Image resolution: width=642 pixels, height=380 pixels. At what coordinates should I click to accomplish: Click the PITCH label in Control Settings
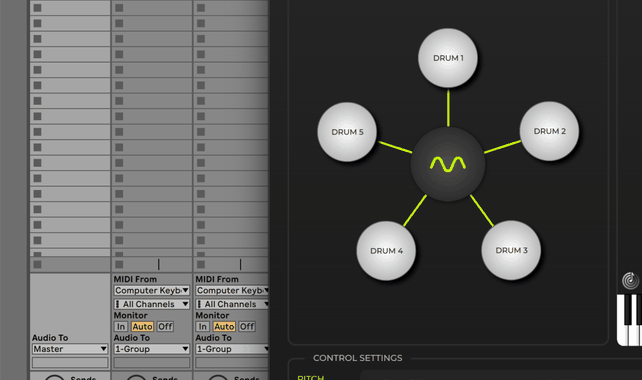[x=310, y=377]
